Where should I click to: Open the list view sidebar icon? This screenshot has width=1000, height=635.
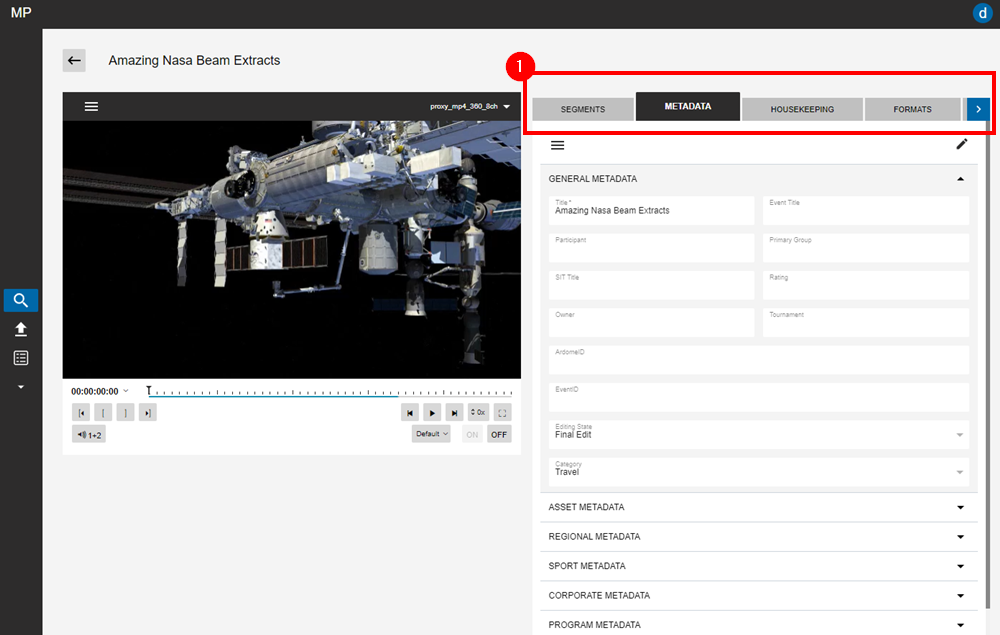pyautogui.click(x=20, y=358)
